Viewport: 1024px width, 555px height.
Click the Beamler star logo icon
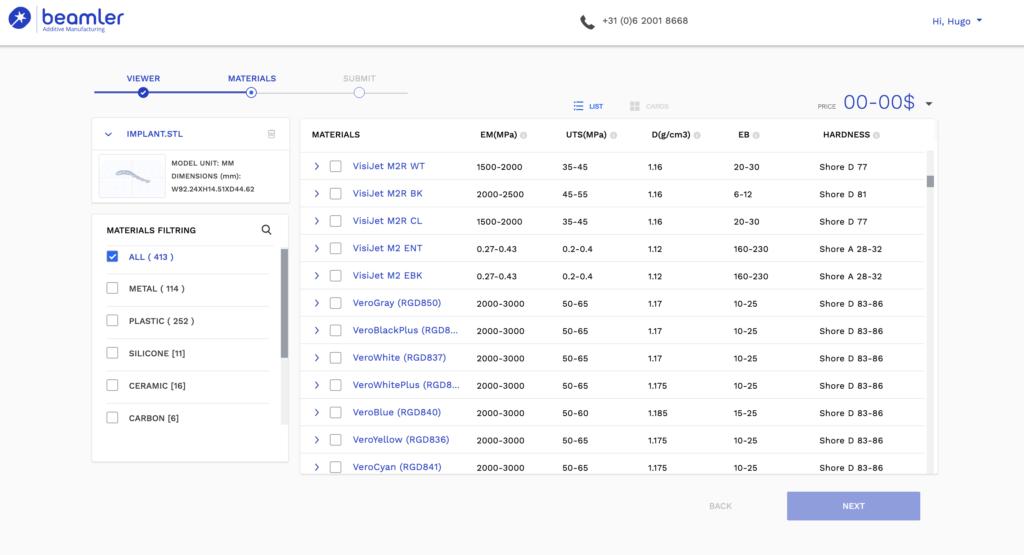[20, 18]
